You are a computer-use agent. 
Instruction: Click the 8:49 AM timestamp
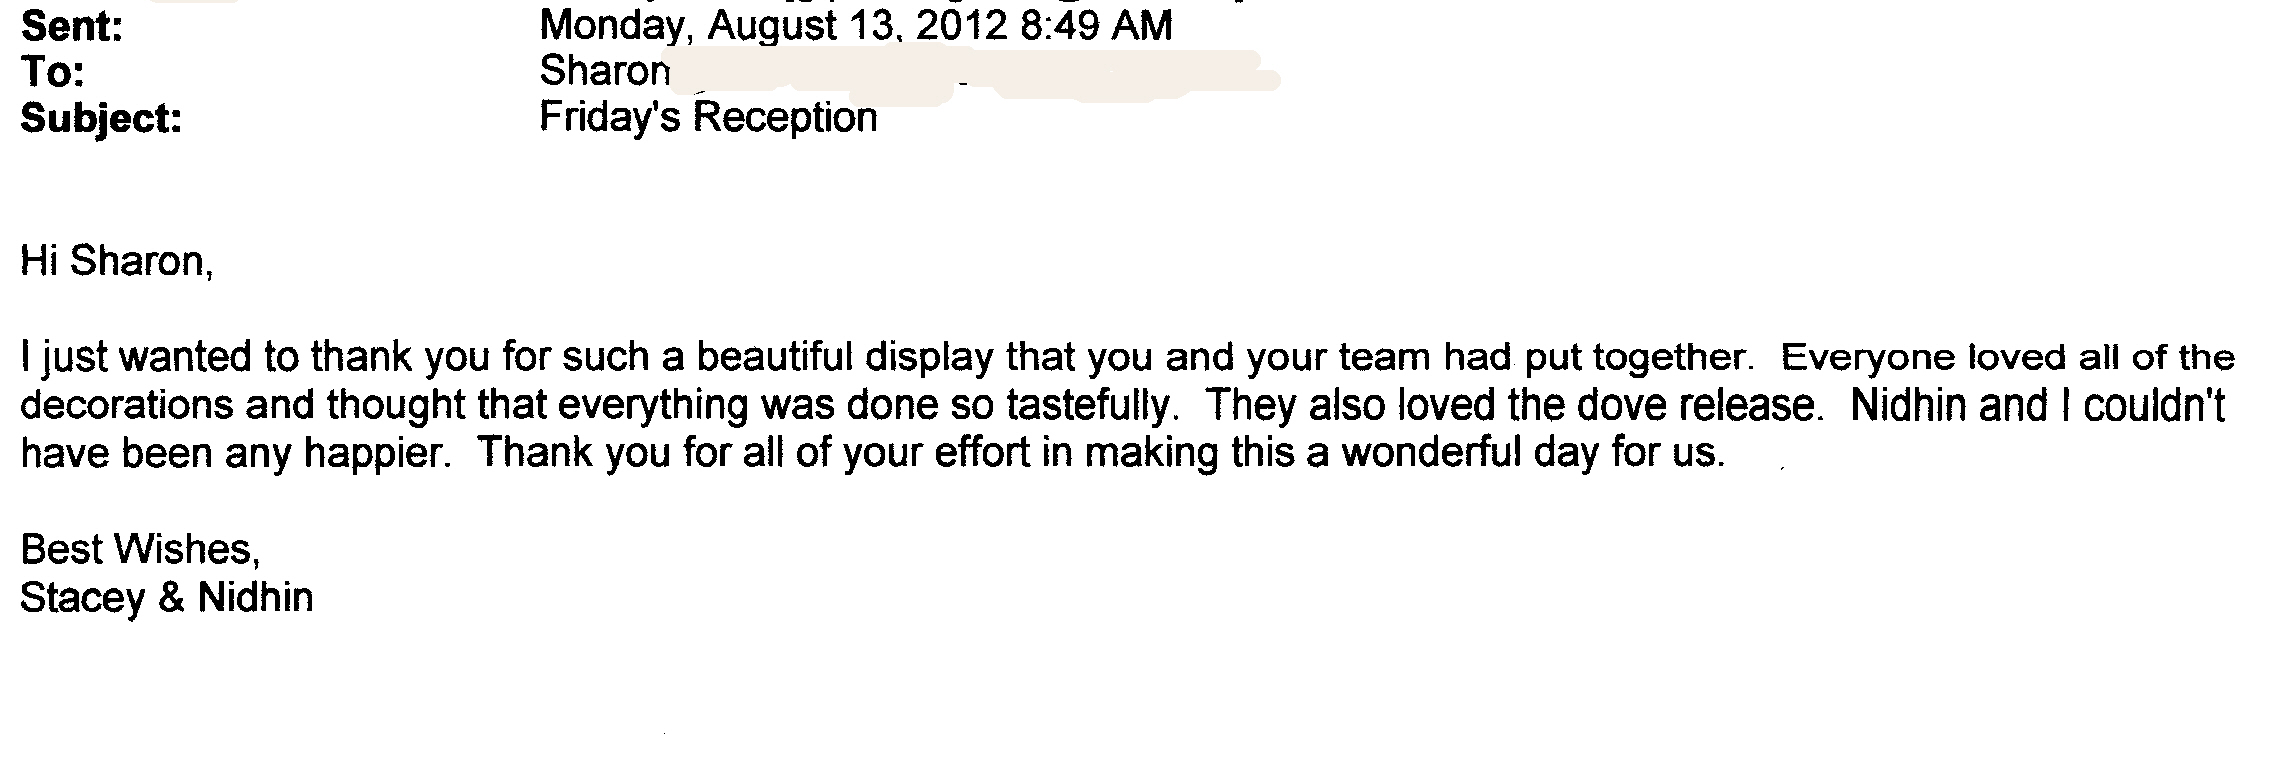[1097, 25]
